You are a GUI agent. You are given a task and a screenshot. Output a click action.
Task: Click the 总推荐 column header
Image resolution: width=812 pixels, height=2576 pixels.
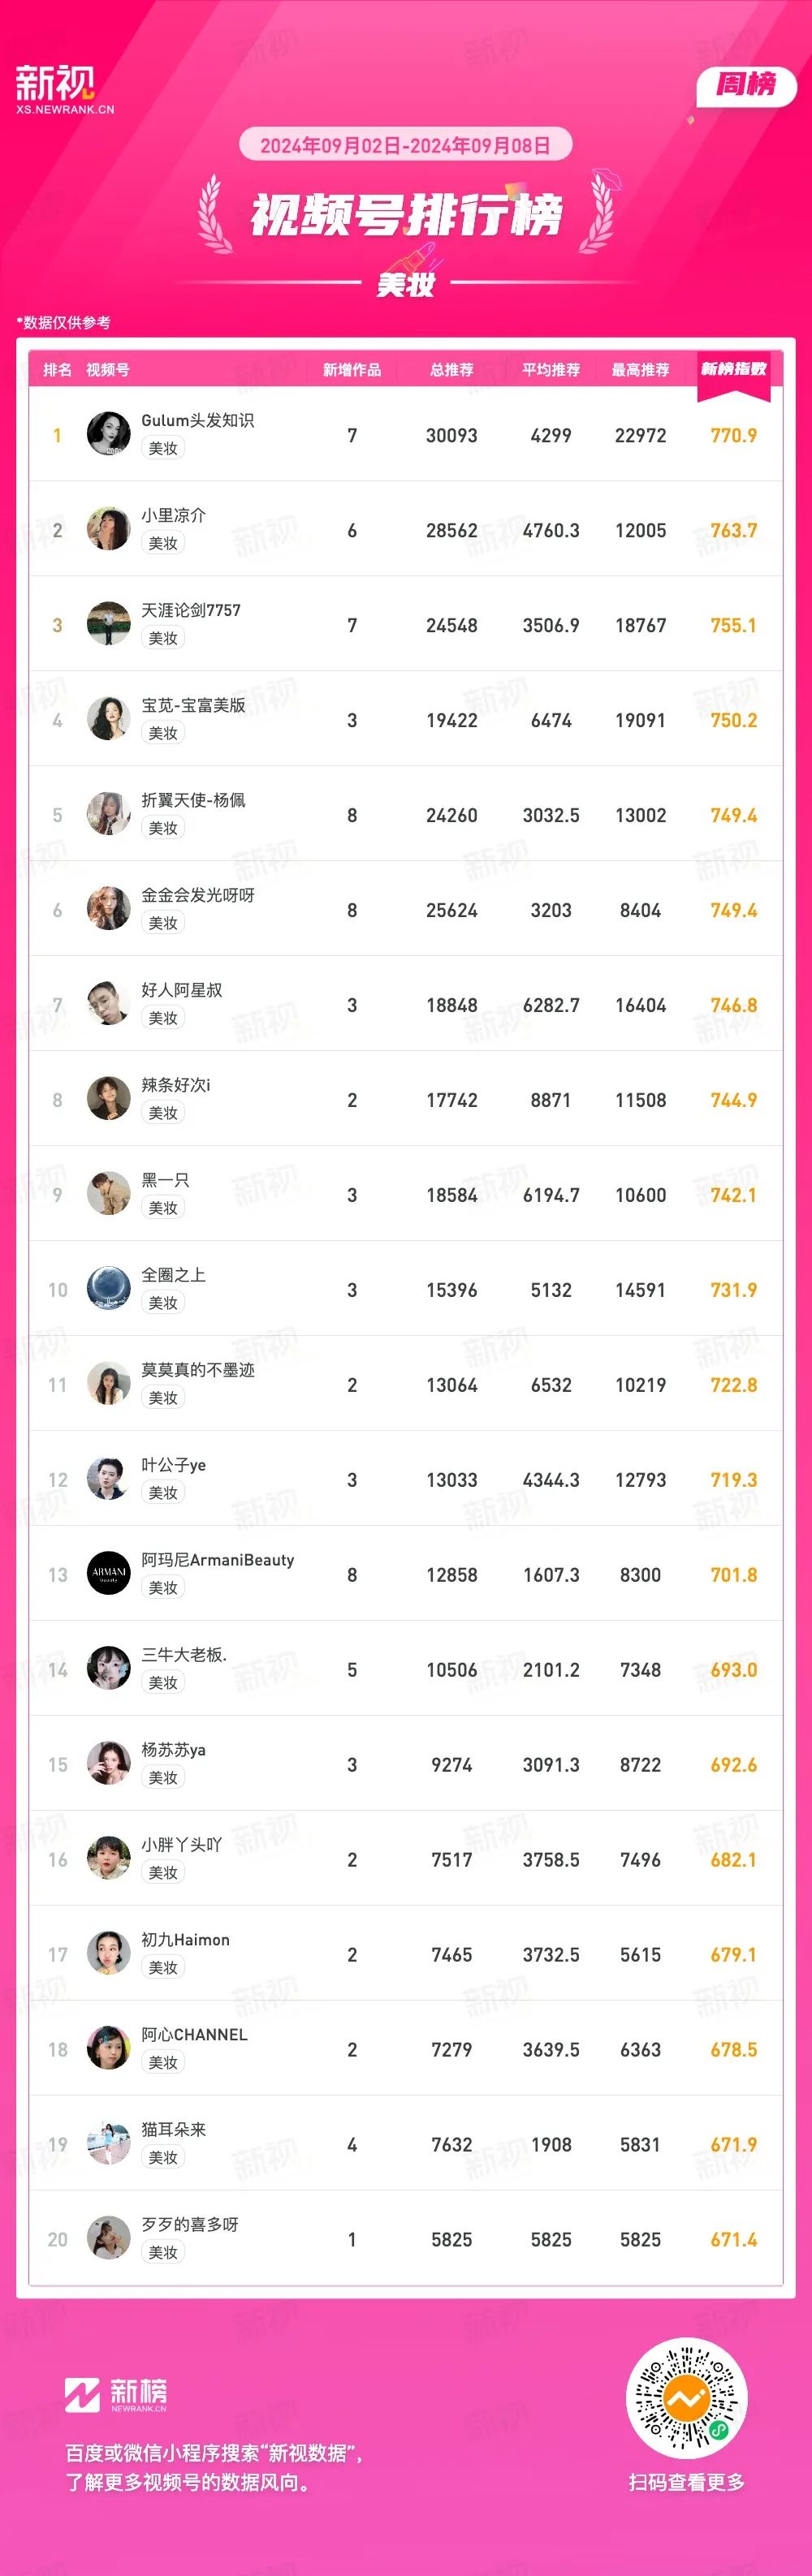tap(452, 370)
